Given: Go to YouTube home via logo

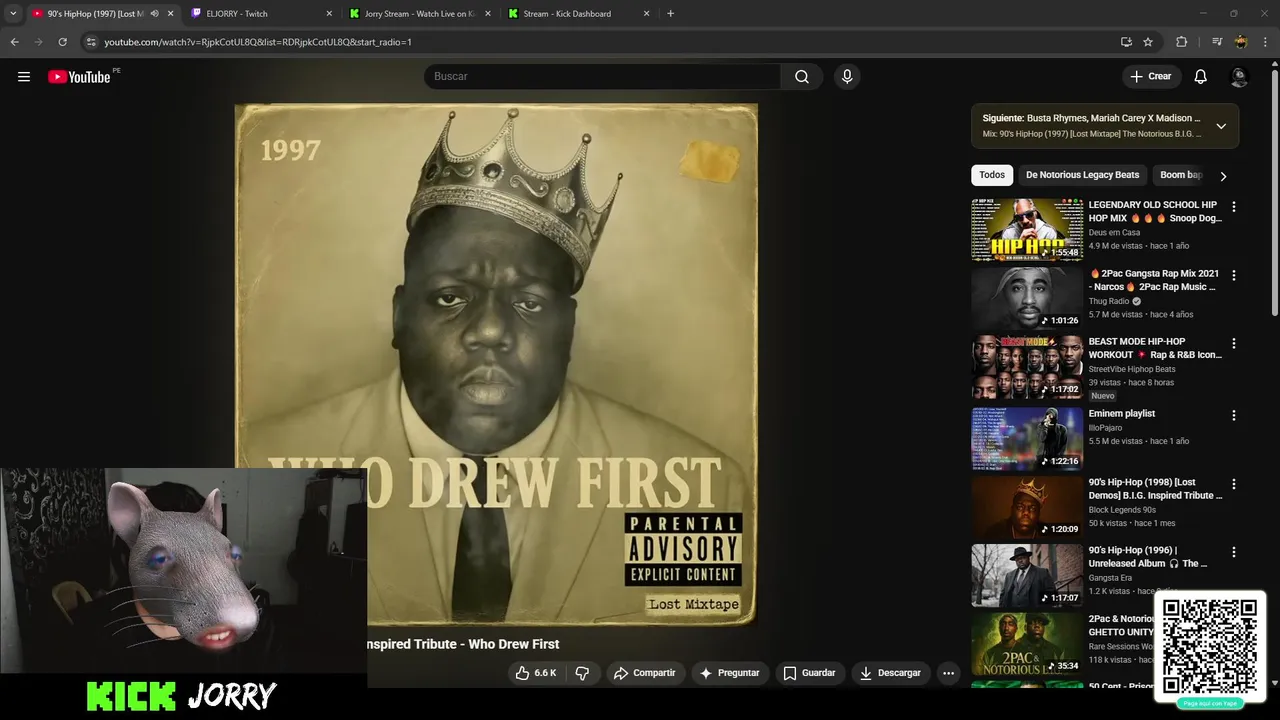Looking at the screenshot, I should (x=79, y=77).
